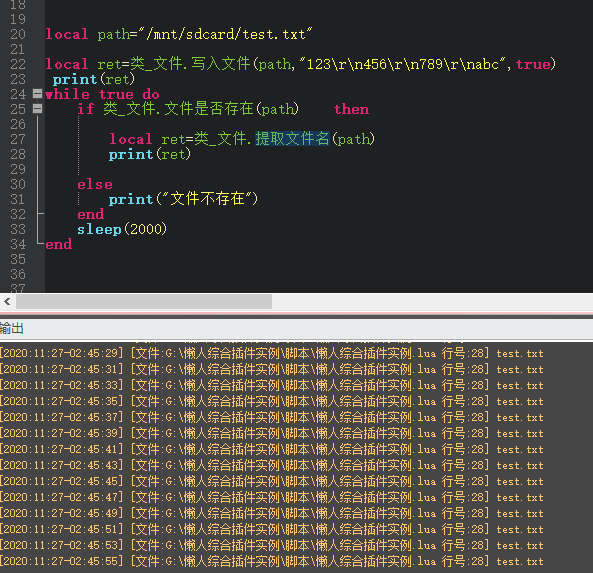Click line number 27 in gutter
This screenshot has width=593, height=573.
[18, 139]
